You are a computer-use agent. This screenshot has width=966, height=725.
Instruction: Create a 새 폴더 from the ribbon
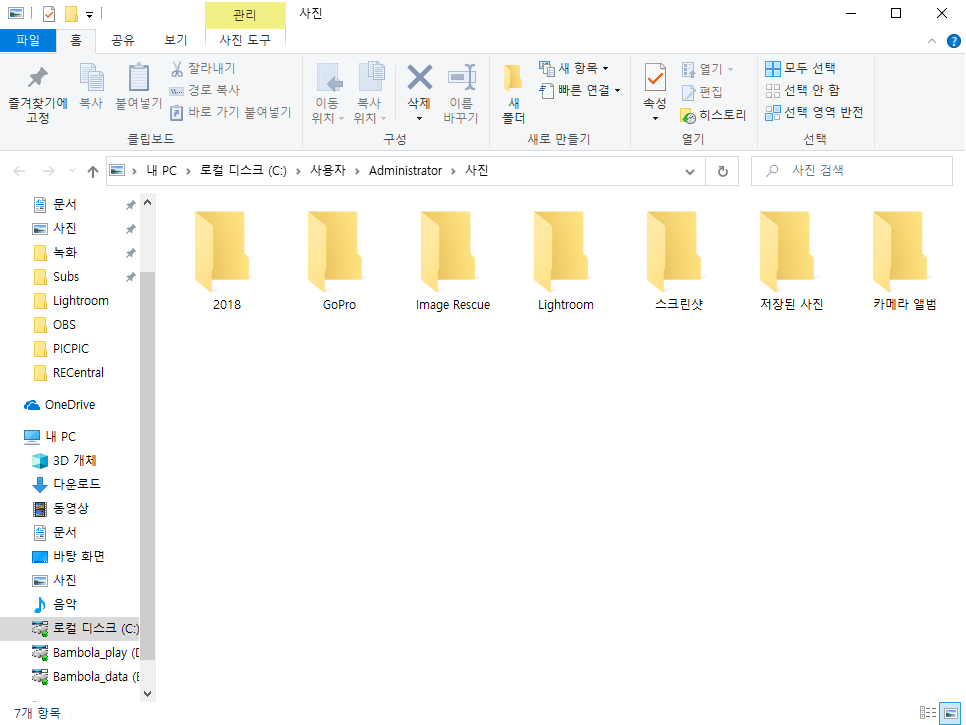(513, 92)
